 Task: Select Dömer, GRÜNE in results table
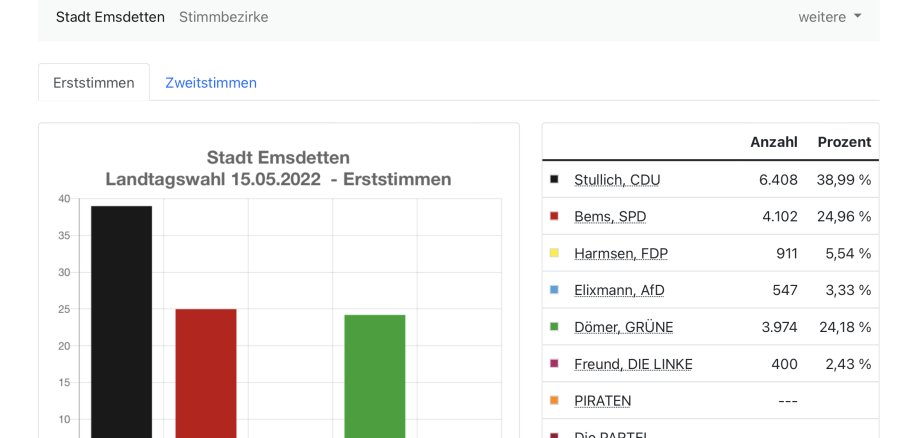623,327
